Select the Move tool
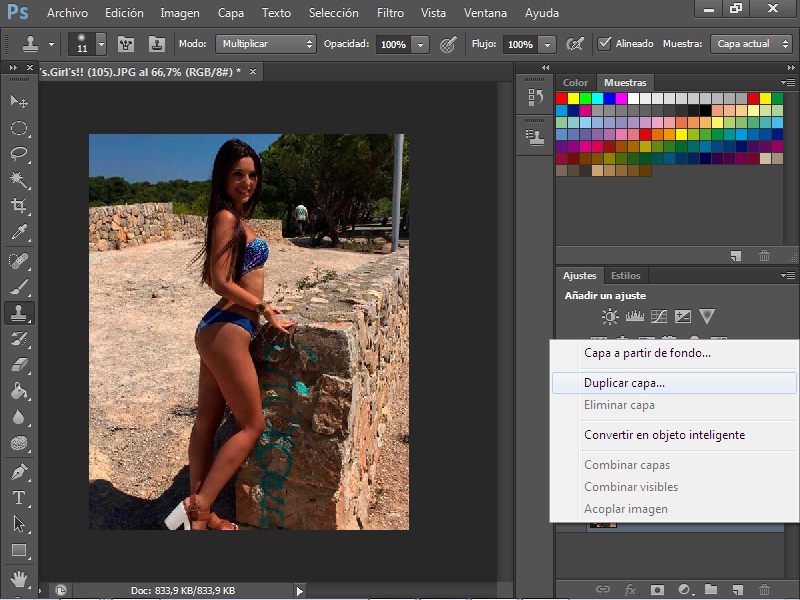 (19, 102)
